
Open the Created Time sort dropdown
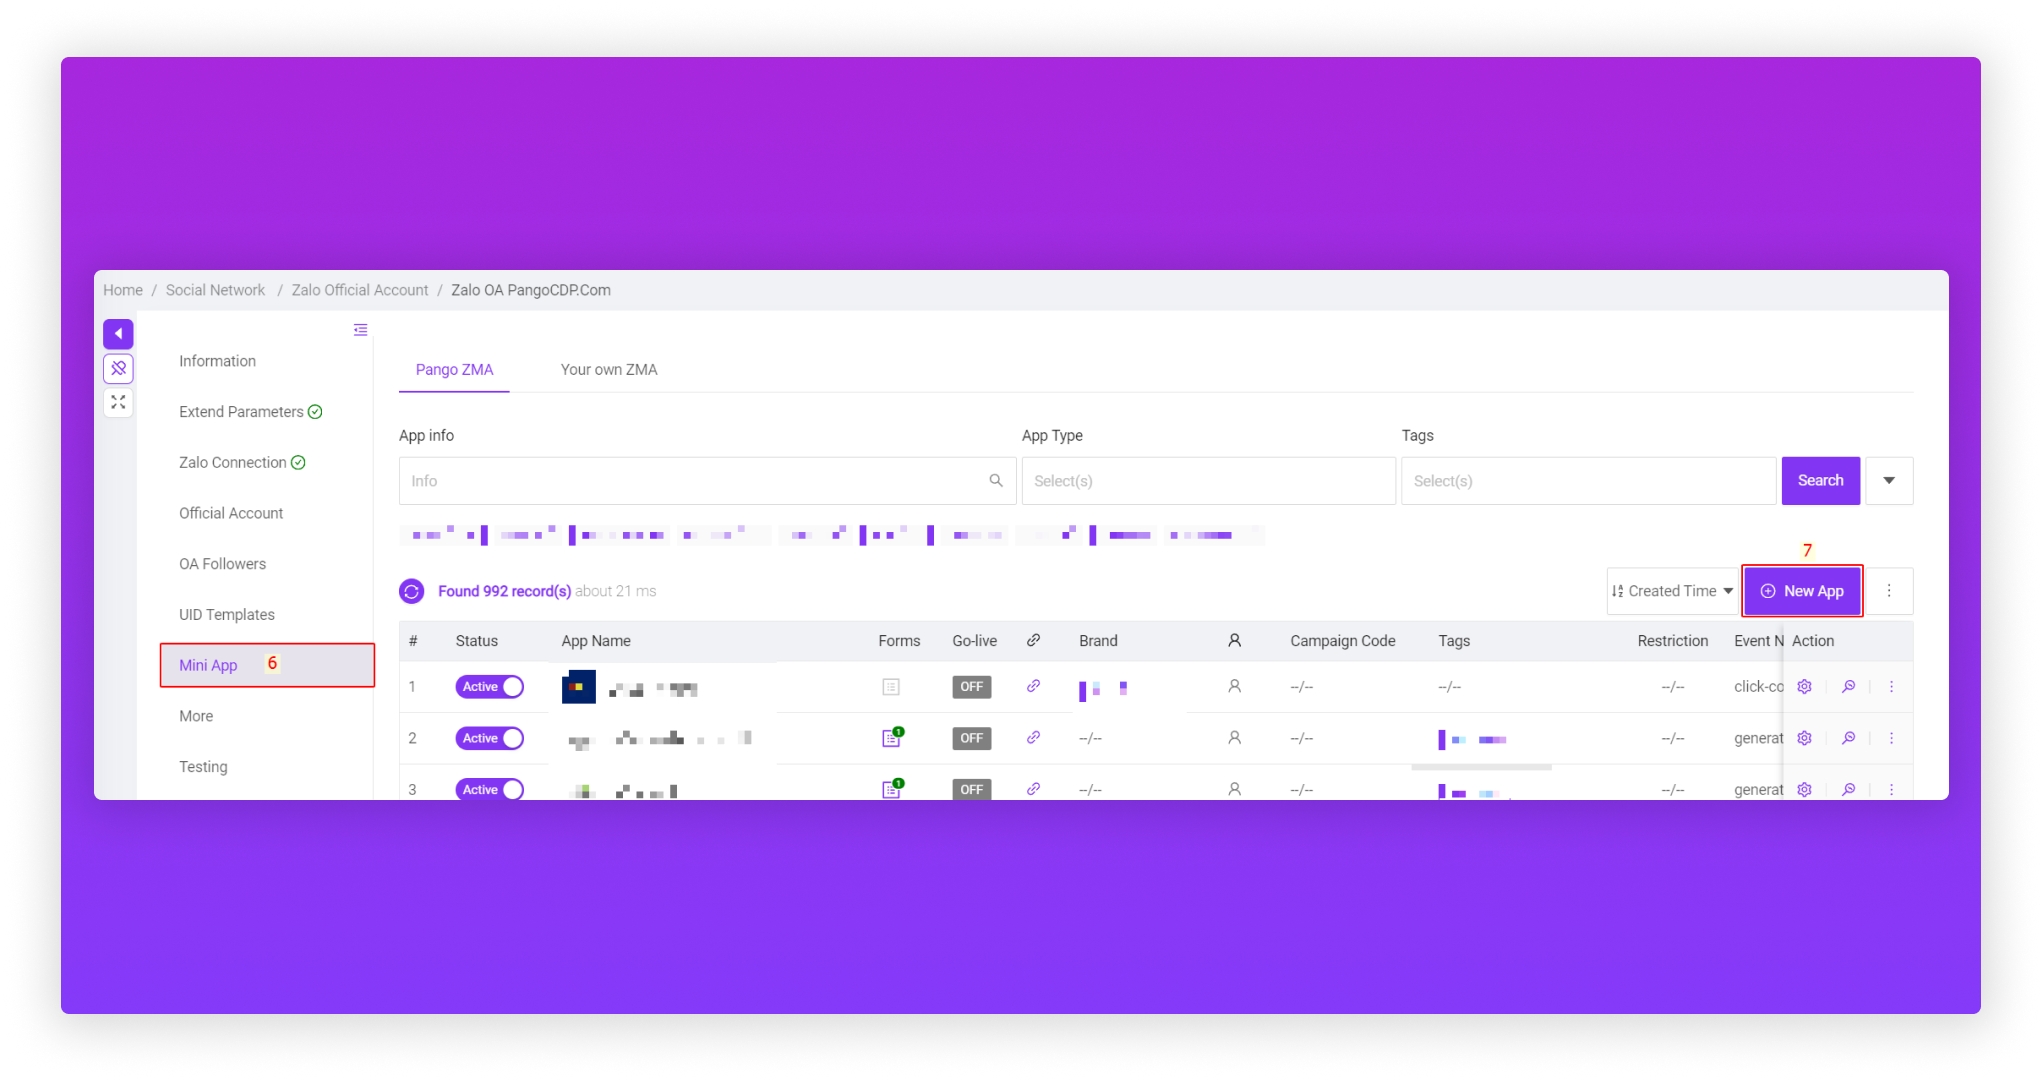coord(1672,591)
